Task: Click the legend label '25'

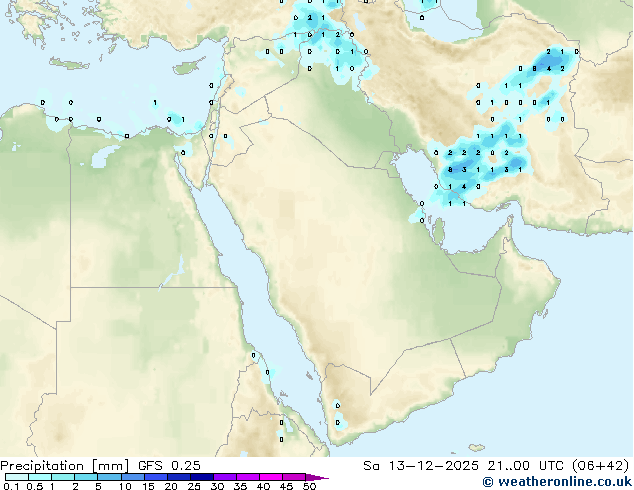Action: pyautogui.click(x=194, y=486)
